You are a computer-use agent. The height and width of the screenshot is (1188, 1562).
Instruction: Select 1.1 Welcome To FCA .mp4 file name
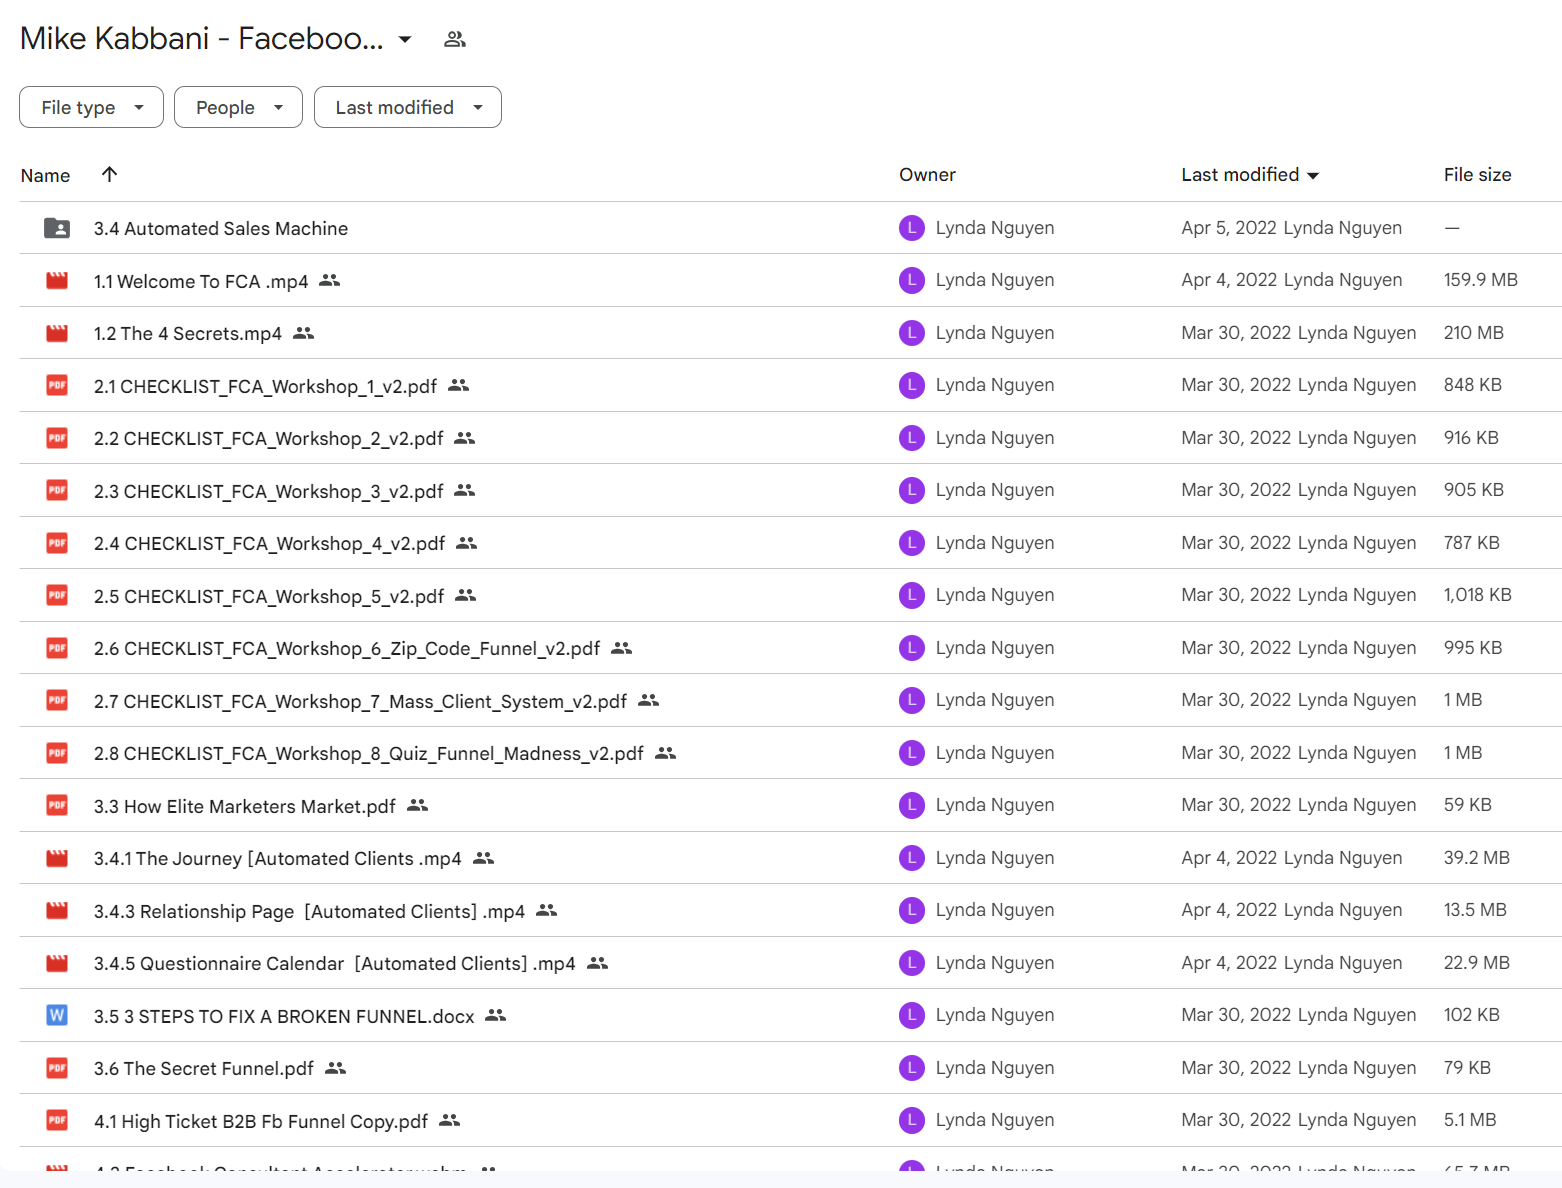[x=201, y=281]
